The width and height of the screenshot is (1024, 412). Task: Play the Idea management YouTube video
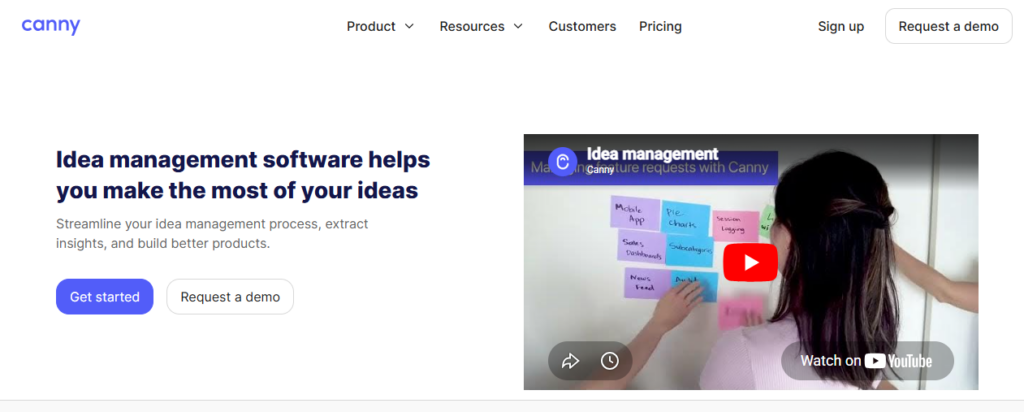(750, 262)
